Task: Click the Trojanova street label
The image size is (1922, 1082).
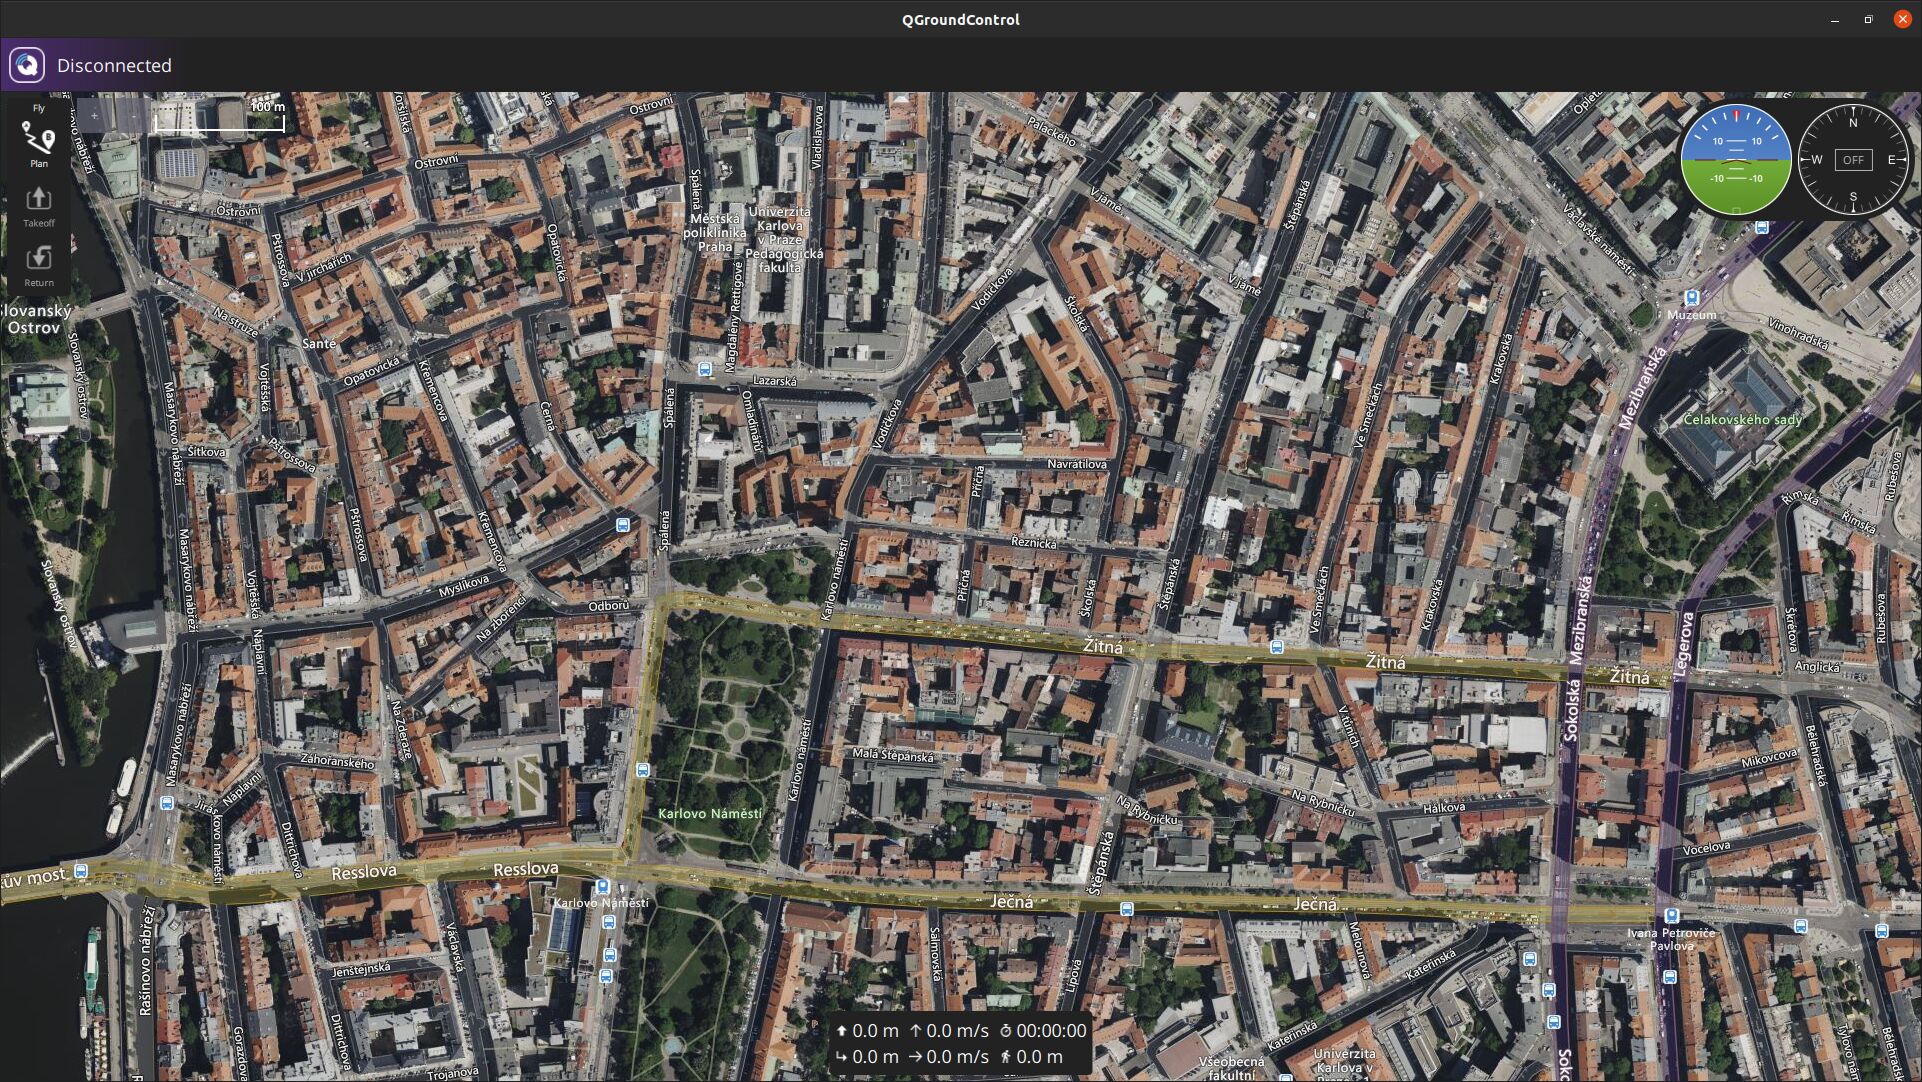Action: (453, 1073)
